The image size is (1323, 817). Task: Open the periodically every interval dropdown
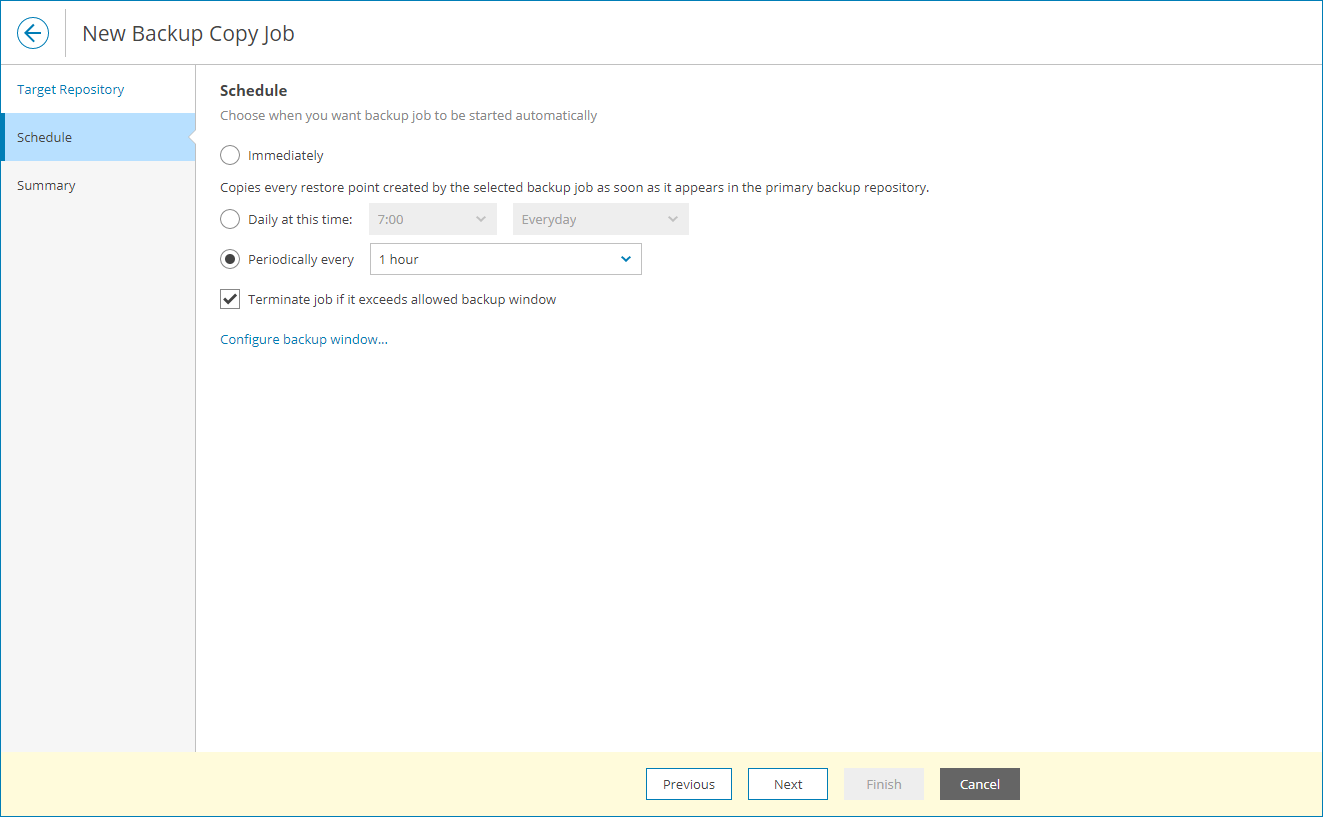point(505,258)
